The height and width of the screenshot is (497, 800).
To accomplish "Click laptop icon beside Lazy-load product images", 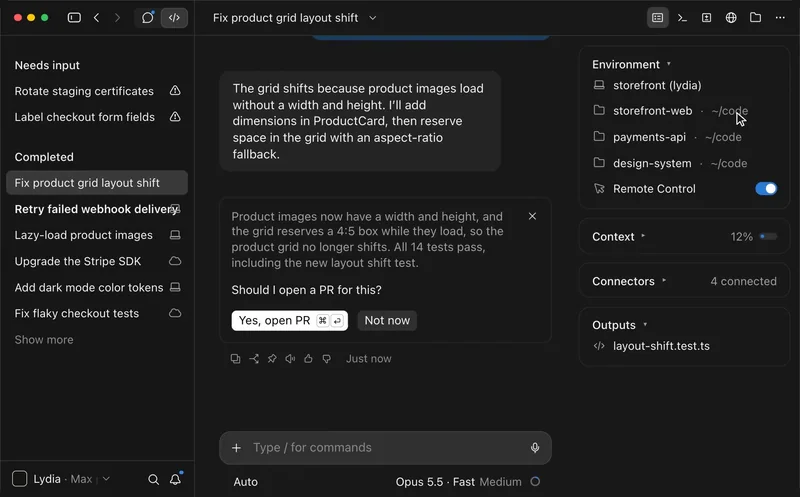I will point(175,235).
